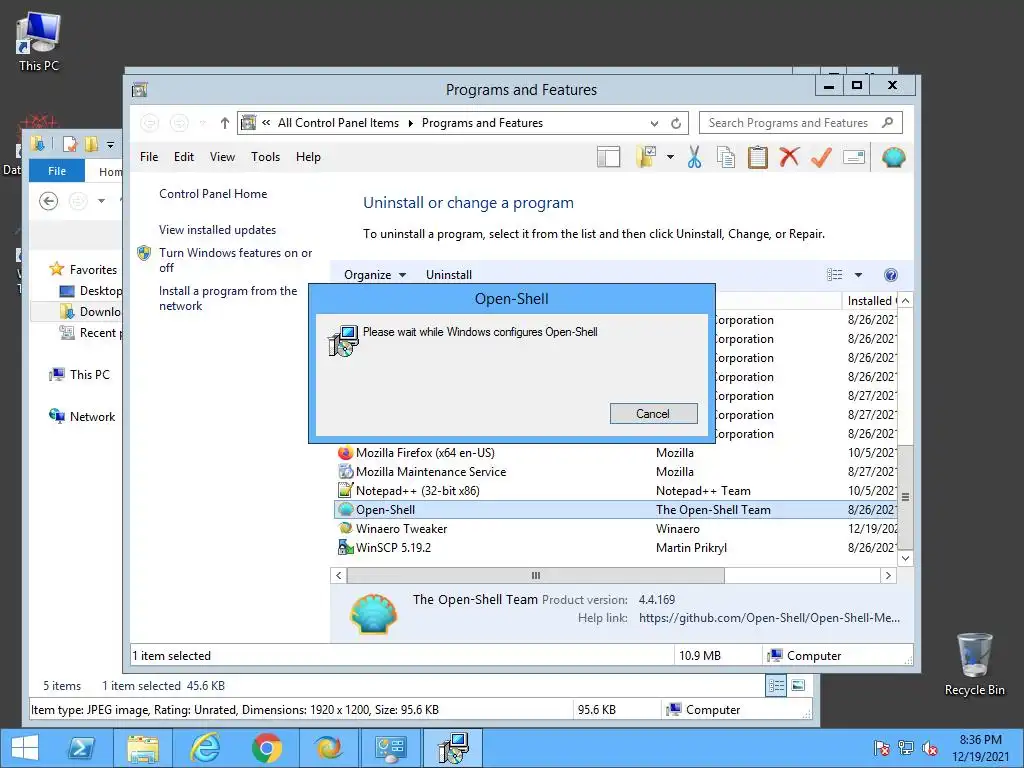Switch File Explorer to details view icon

click(x=776, y=685)
